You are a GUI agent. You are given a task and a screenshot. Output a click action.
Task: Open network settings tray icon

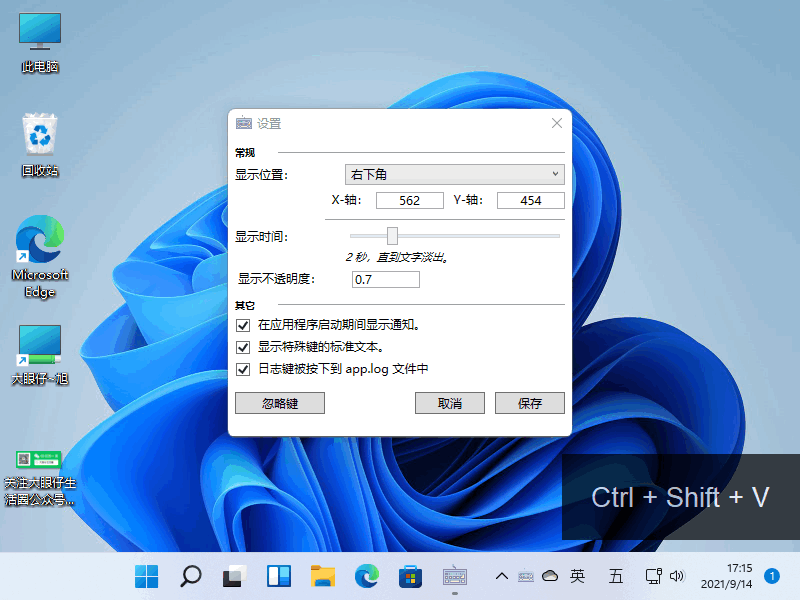coord(654,577)
